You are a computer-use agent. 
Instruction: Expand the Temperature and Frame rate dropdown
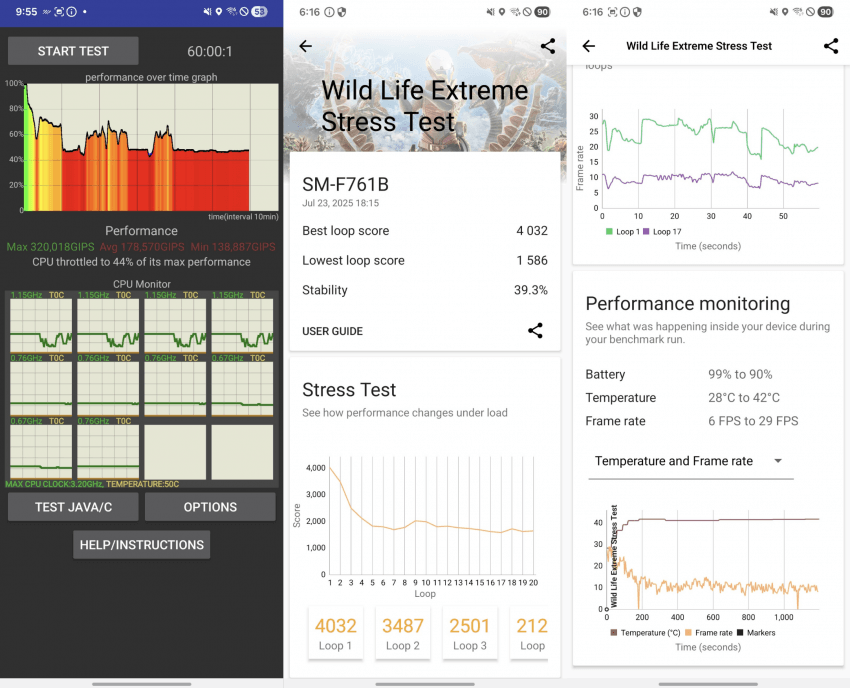pyautogui.click(x=691, y=461)
